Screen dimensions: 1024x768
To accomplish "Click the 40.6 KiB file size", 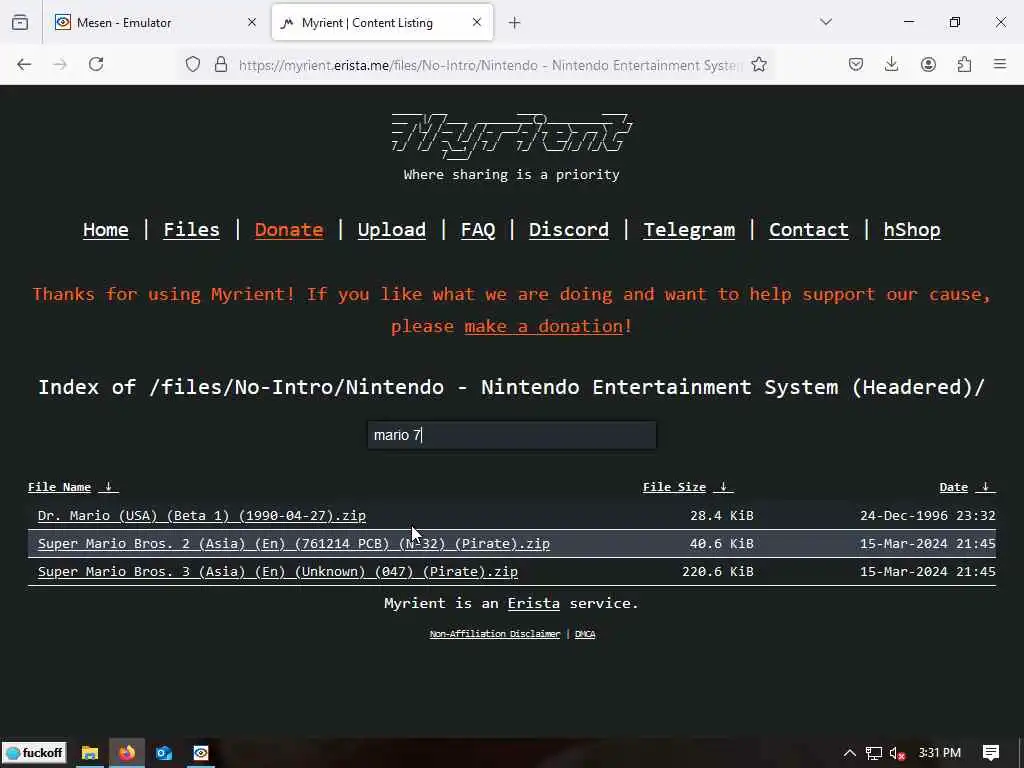I will [x=722, y=543].
